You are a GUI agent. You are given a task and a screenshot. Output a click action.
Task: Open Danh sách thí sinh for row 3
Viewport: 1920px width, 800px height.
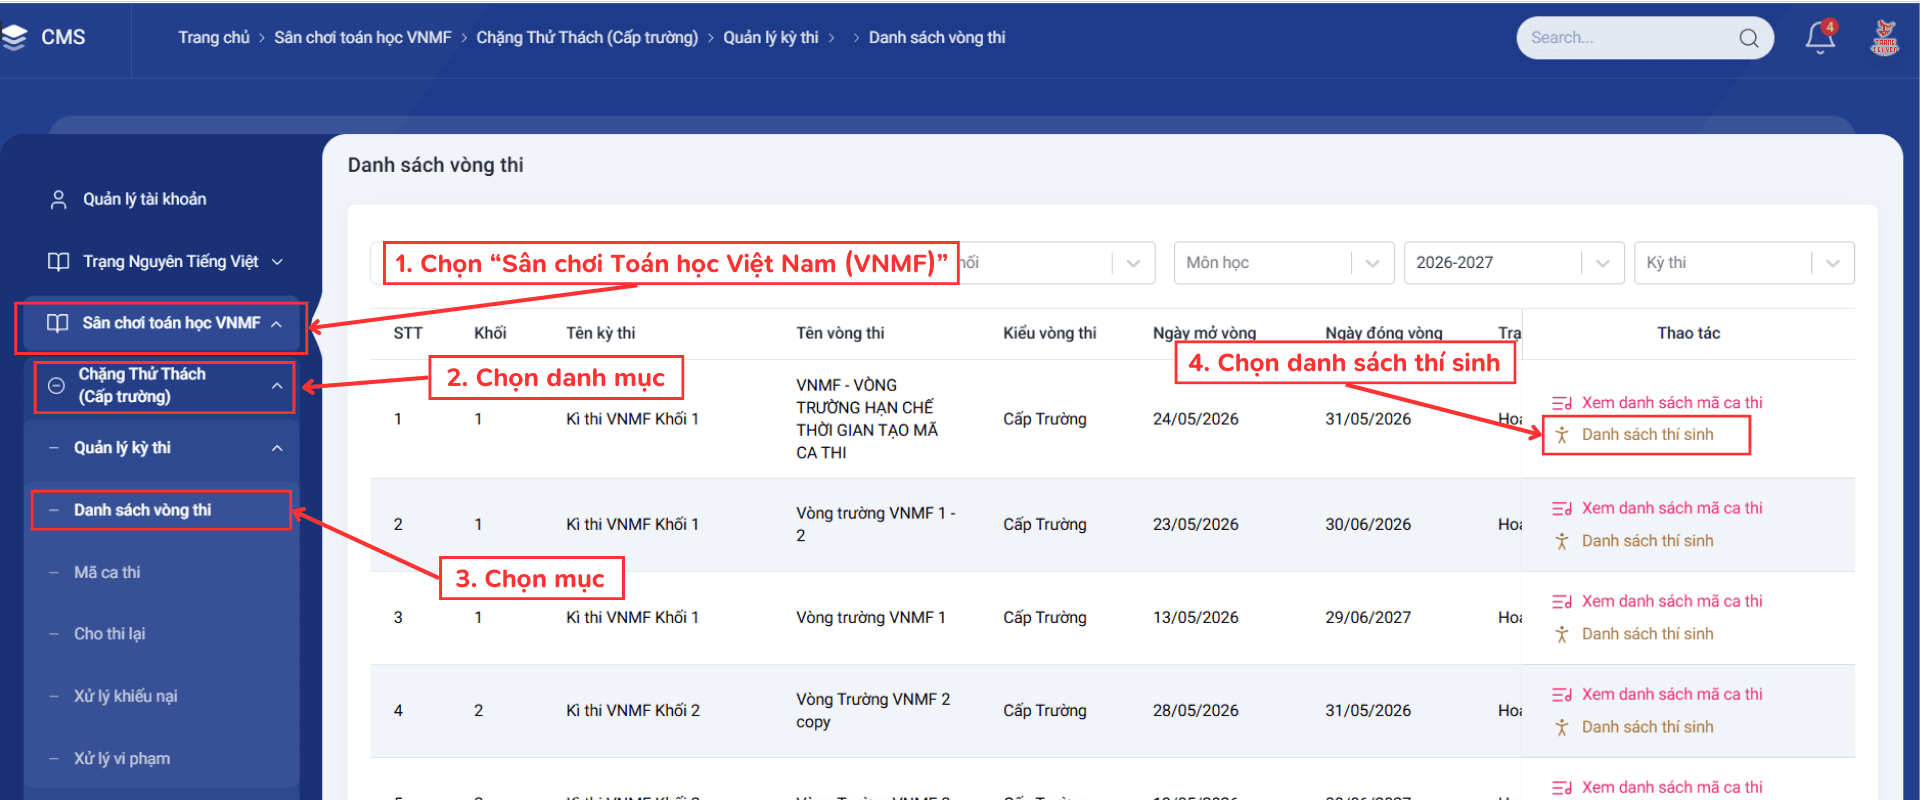click(x=1647, y=634)
